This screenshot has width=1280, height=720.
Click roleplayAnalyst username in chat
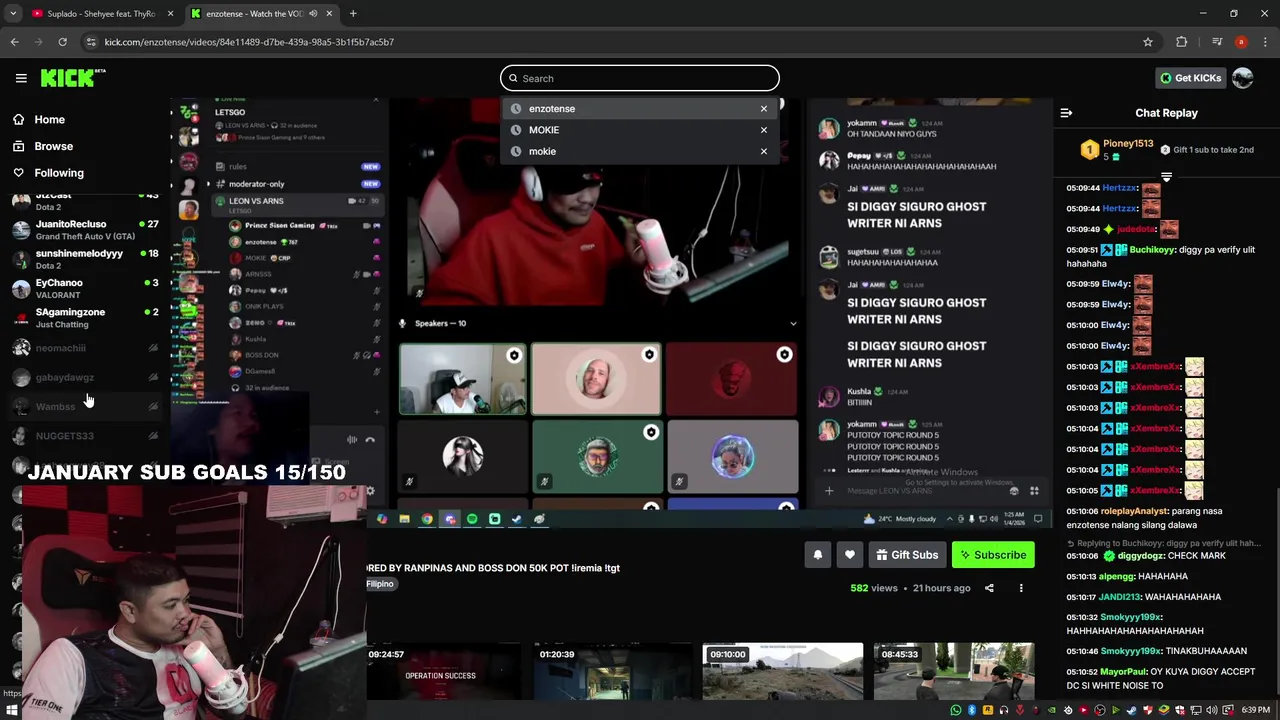[1135, 511]
